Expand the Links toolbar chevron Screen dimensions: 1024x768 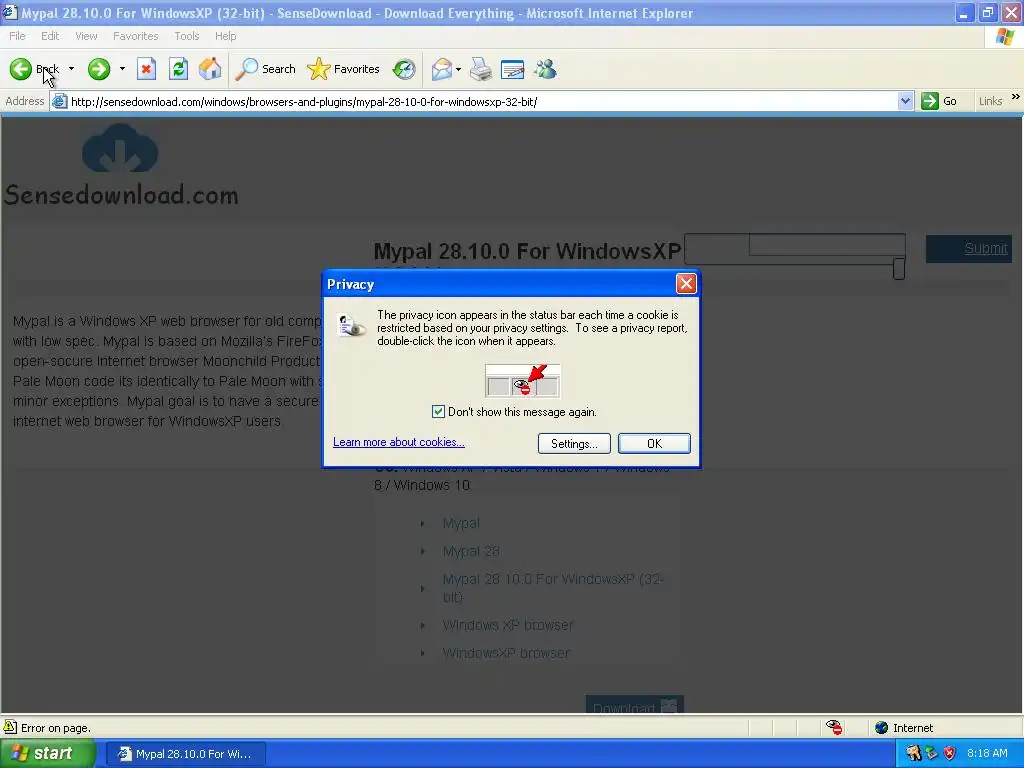pos(1016,97)
